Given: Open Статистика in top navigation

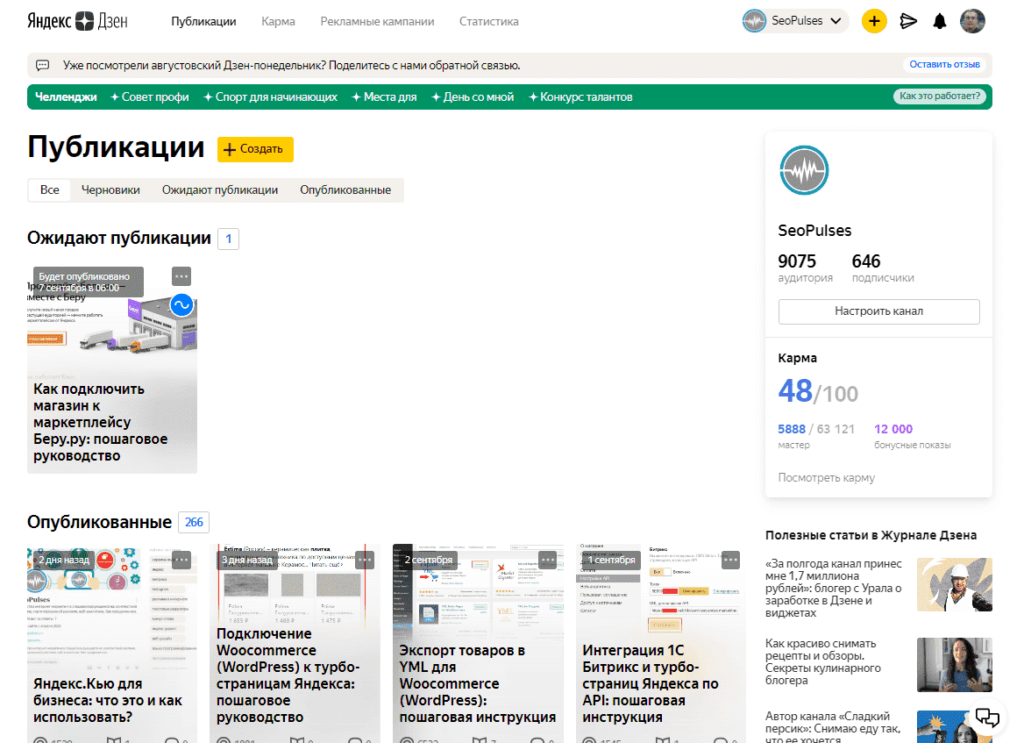Looking at the screenshot, I should coord(488,22).
